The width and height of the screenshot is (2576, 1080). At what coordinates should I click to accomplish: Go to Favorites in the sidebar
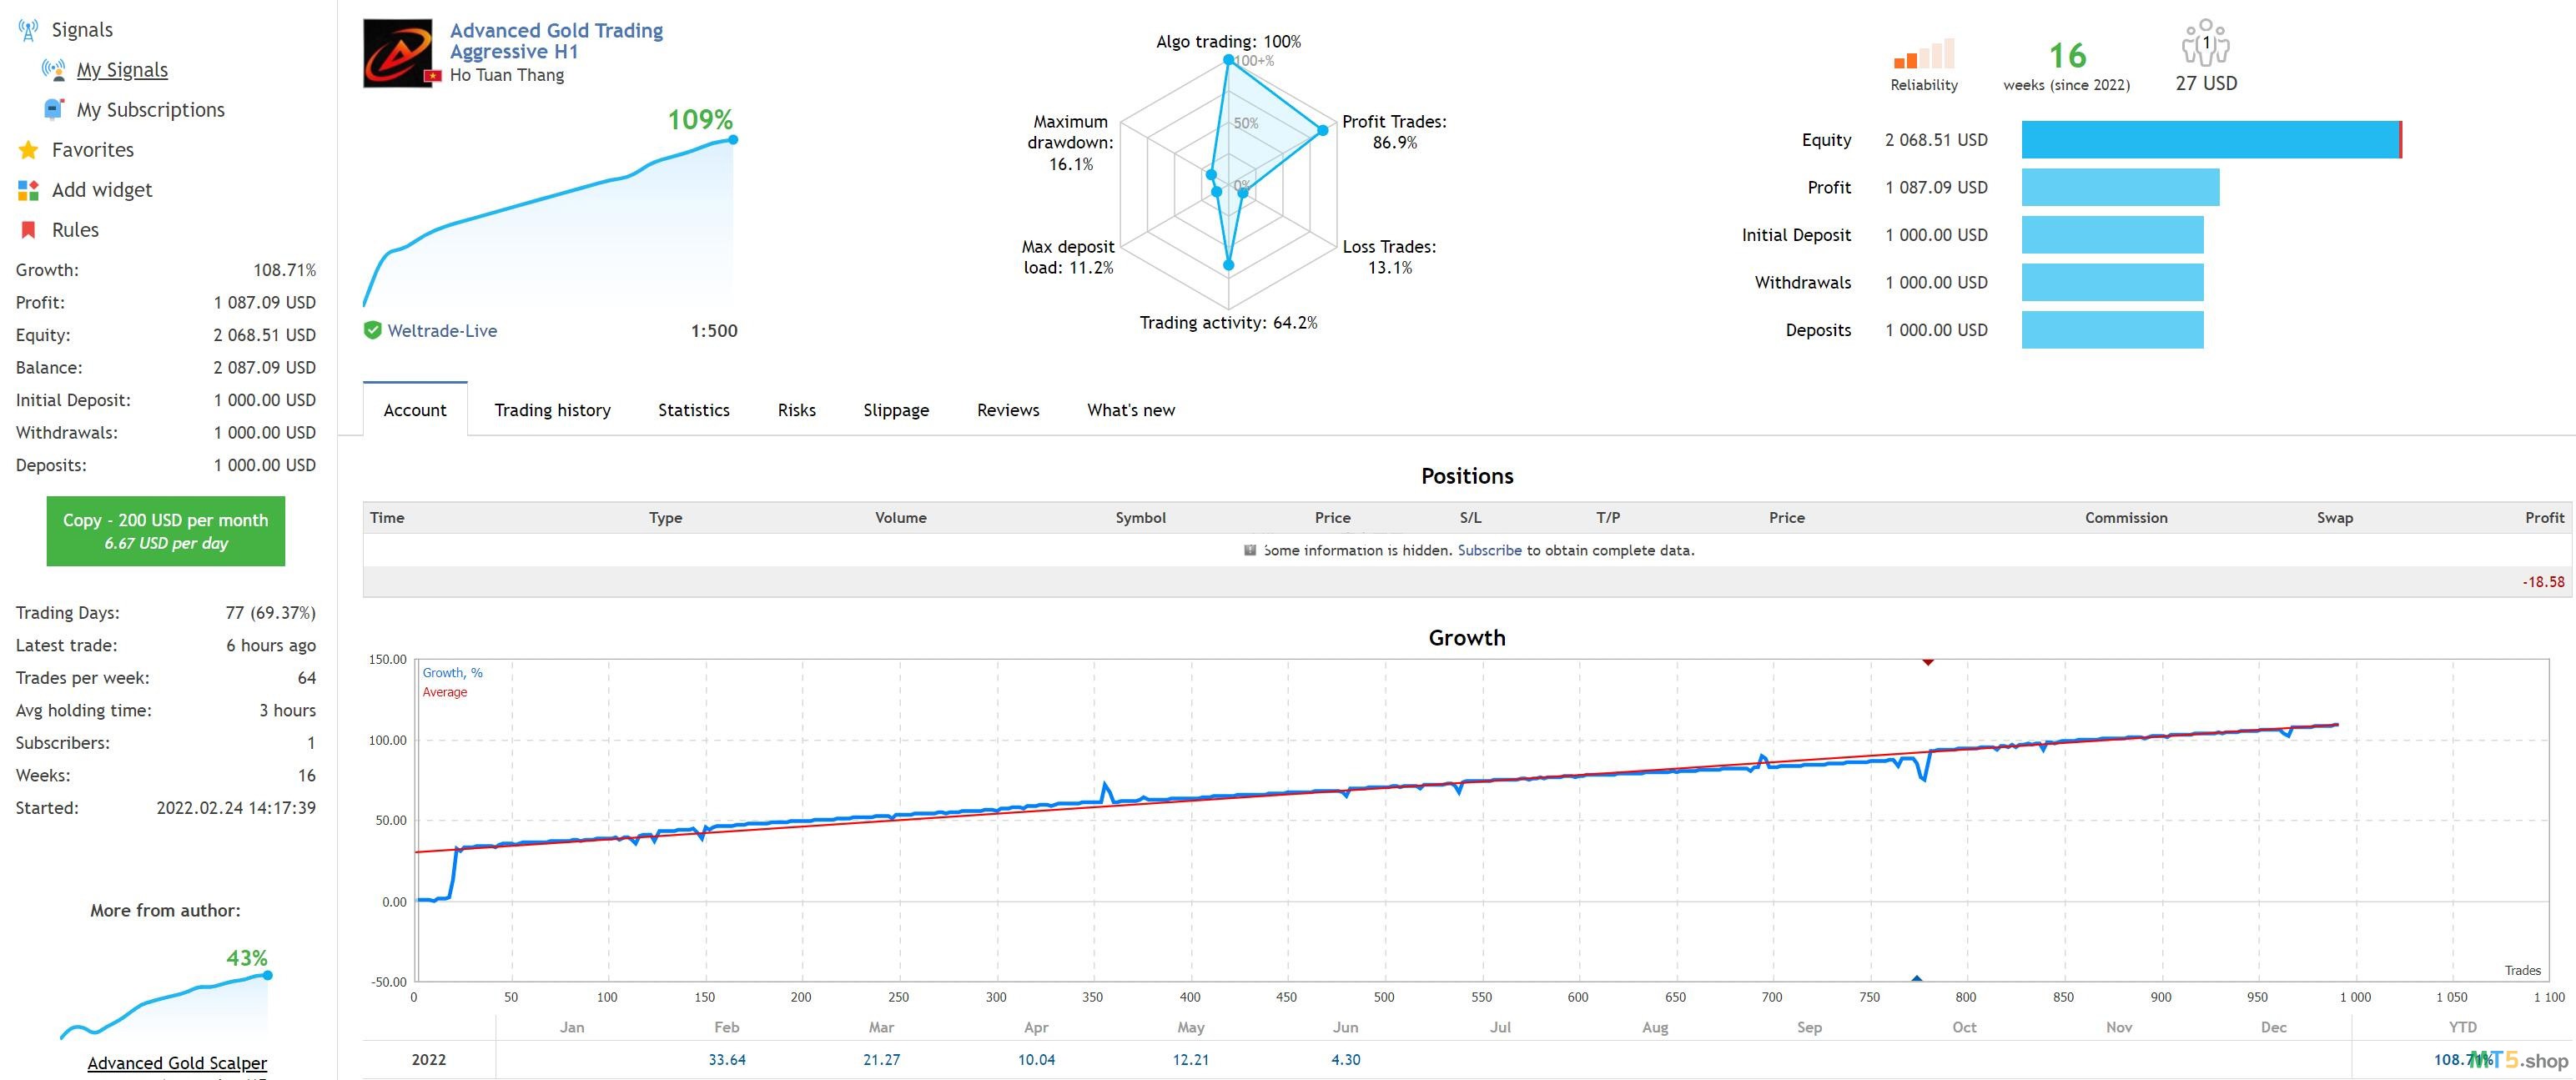click(x=93, y=150)
